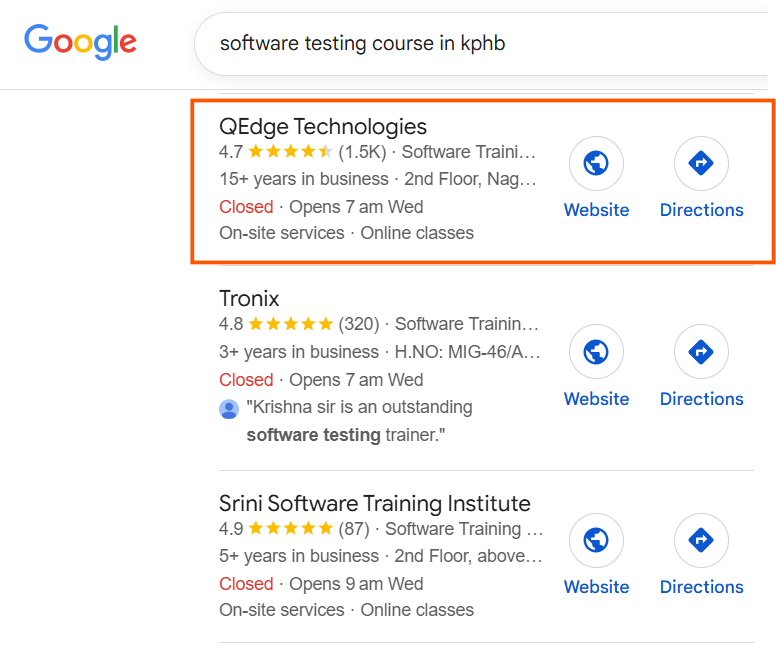Click Directions label for Srini Software Training

click(701, 587)
